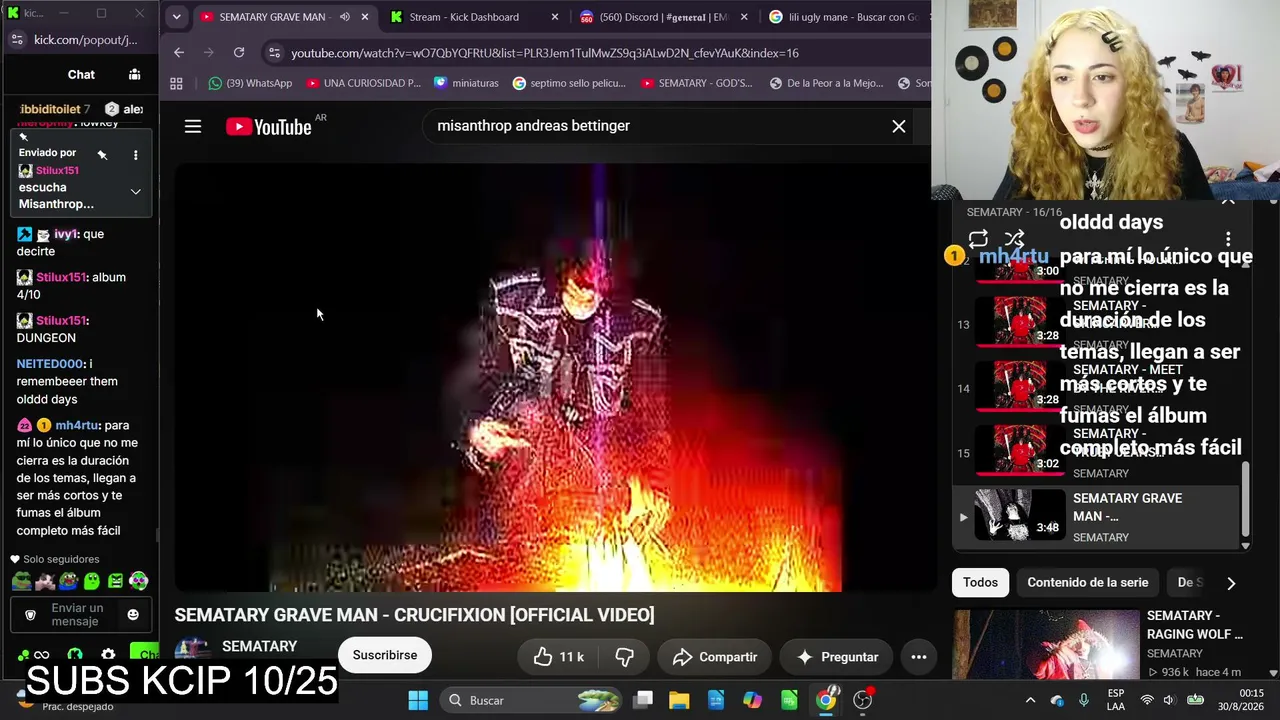Viewport: 1280px width, 720px height.
Task: Expand the pinned message from Stilux151
Action: 135,192
